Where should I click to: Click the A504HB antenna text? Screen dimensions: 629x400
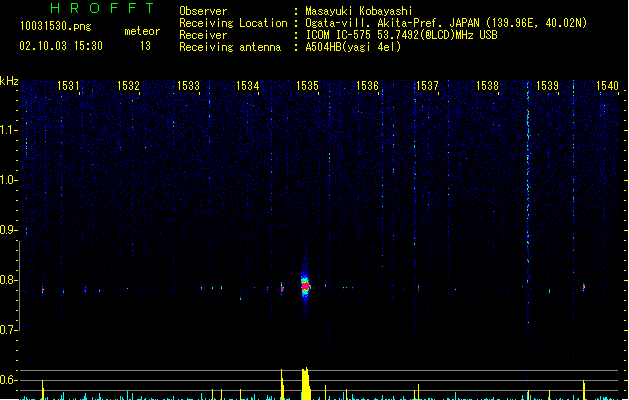[x=353, y=47]
